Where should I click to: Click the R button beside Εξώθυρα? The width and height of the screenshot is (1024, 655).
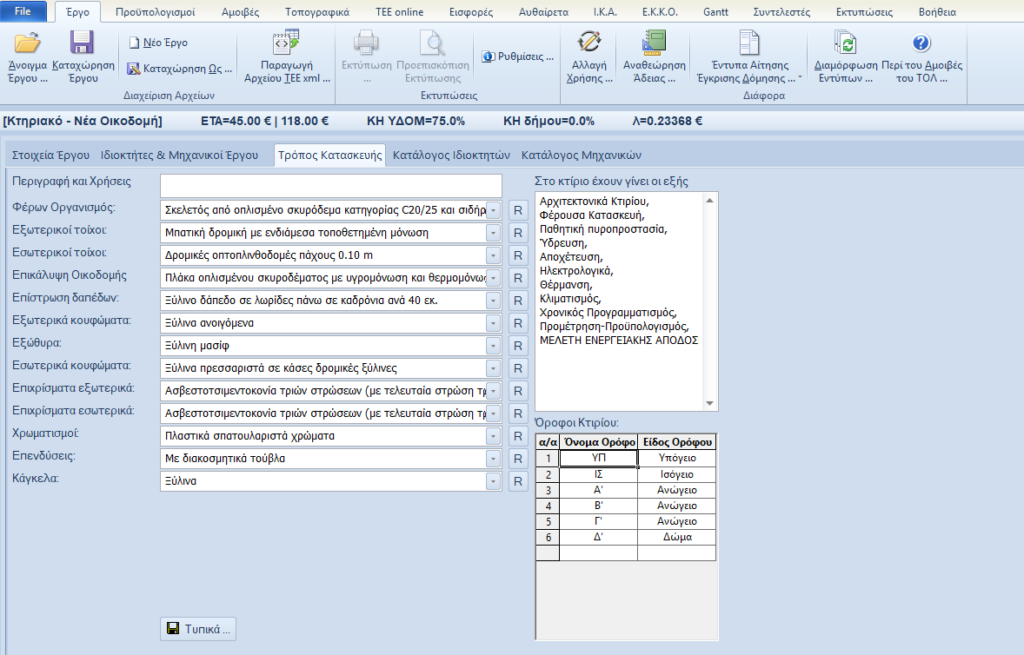[518, 345]
